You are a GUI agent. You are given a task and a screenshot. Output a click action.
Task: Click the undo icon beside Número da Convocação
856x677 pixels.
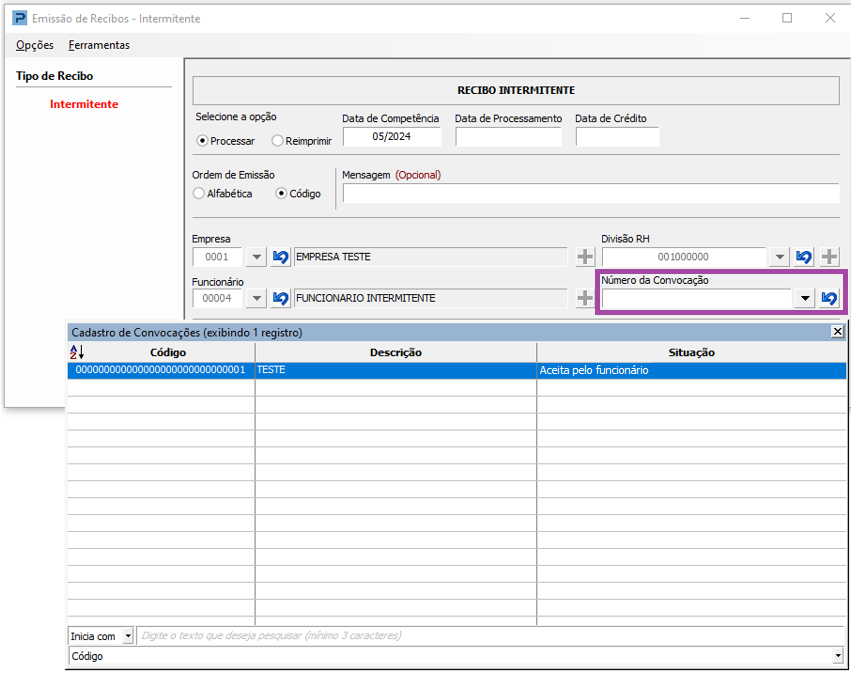tap(829, 298)
